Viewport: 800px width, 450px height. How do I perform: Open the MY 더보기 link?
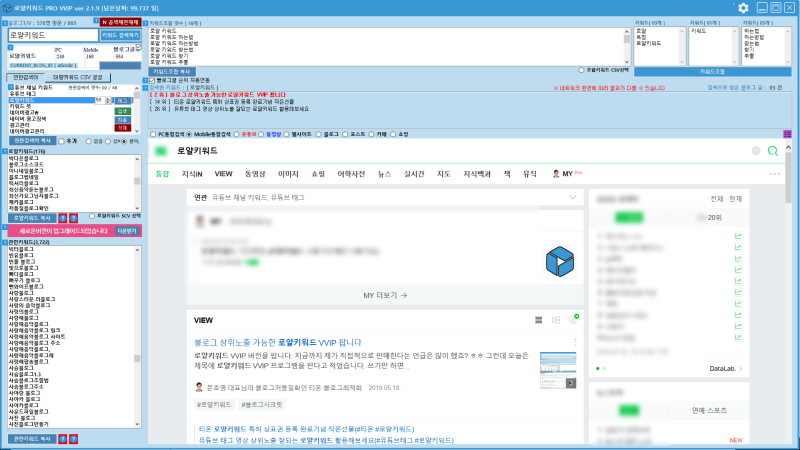385,295
